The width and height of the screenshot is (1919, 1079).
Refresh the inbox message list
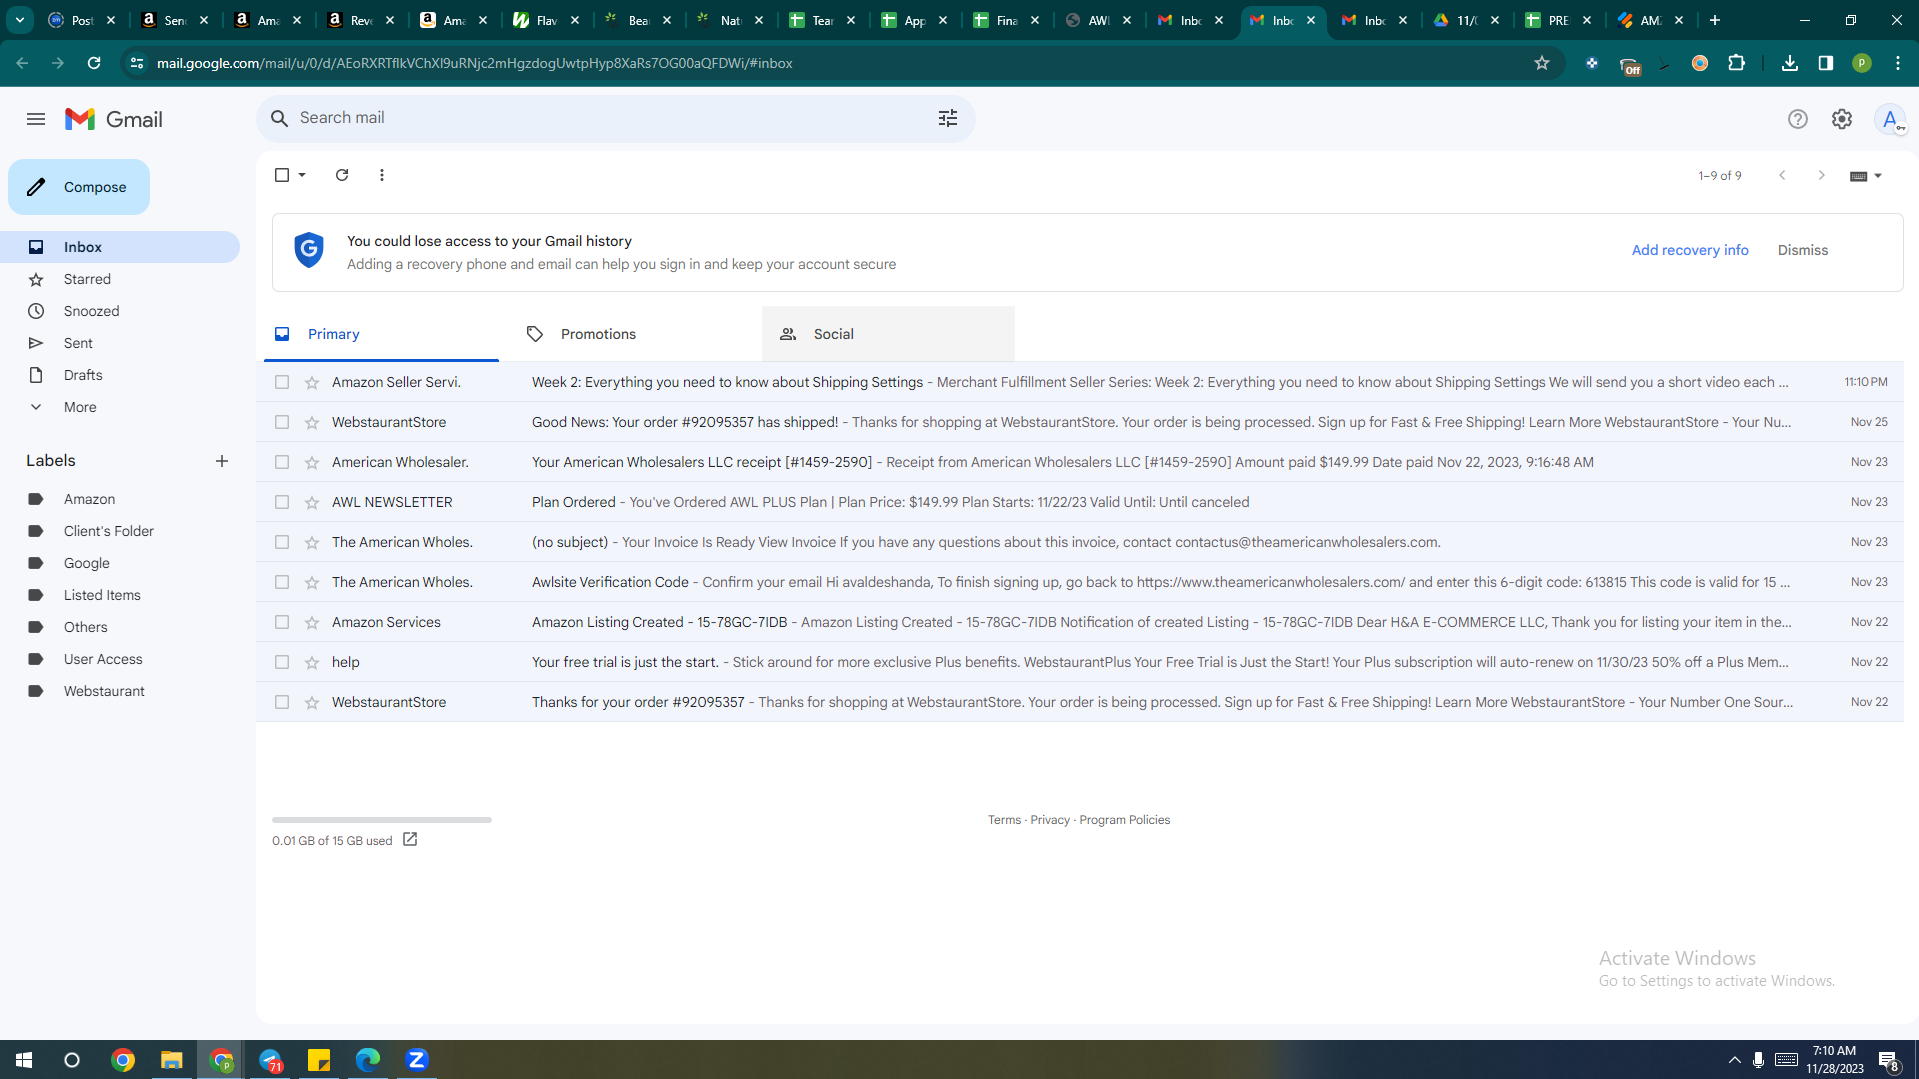[x=342, y=175]
